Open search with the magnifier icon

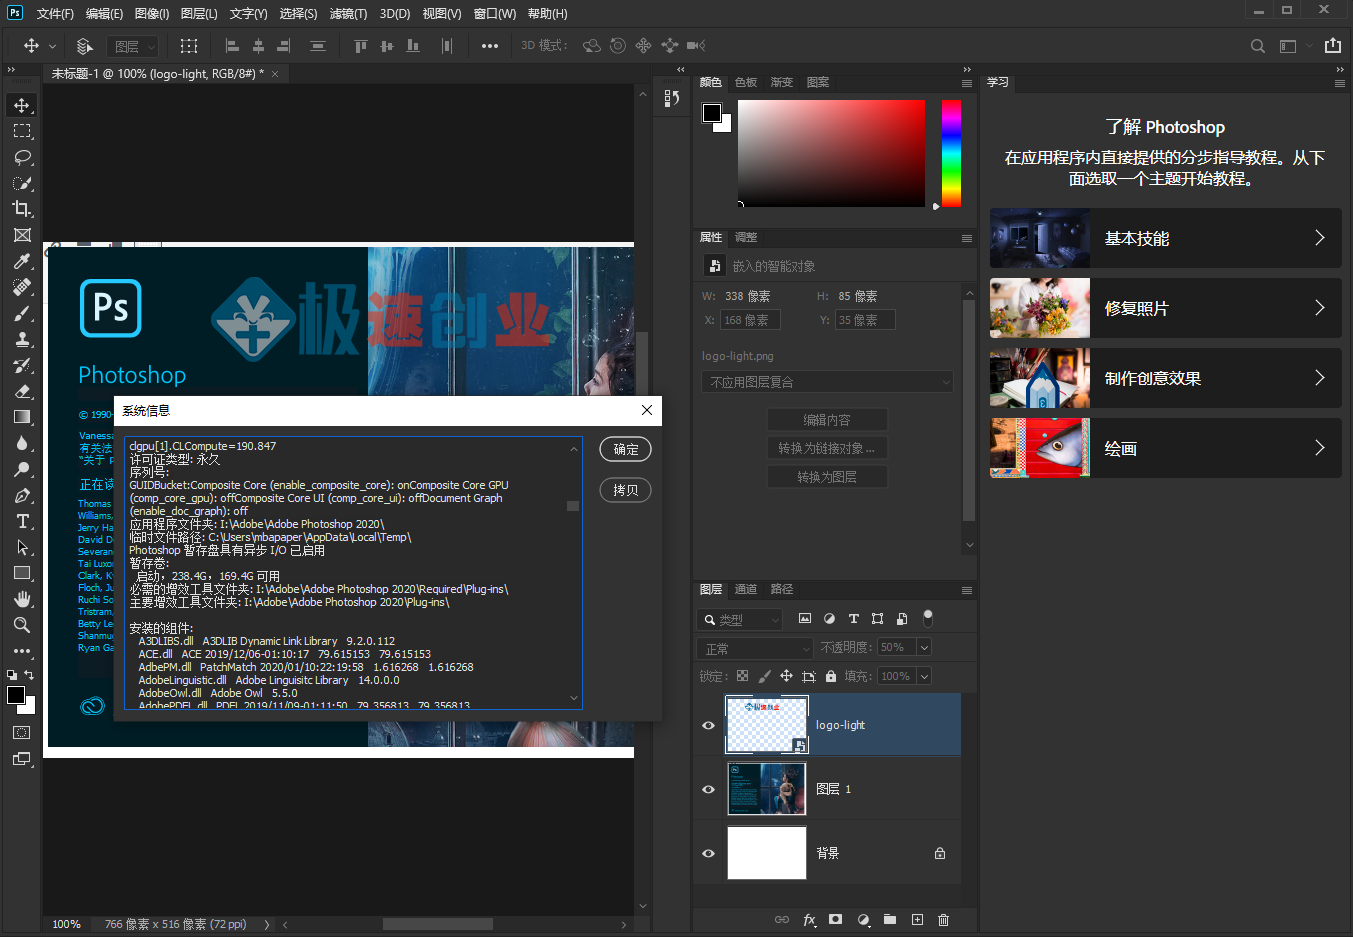tap(1258, 46)
